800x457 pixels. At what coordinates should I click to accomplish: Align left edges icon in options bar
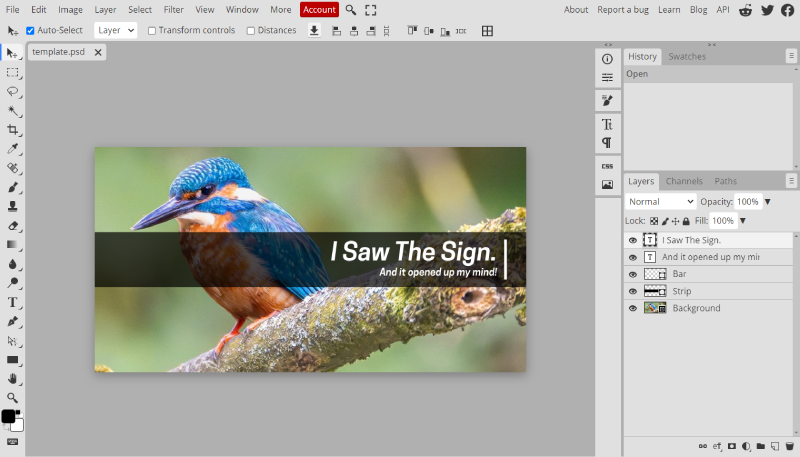tap(336, 31)
